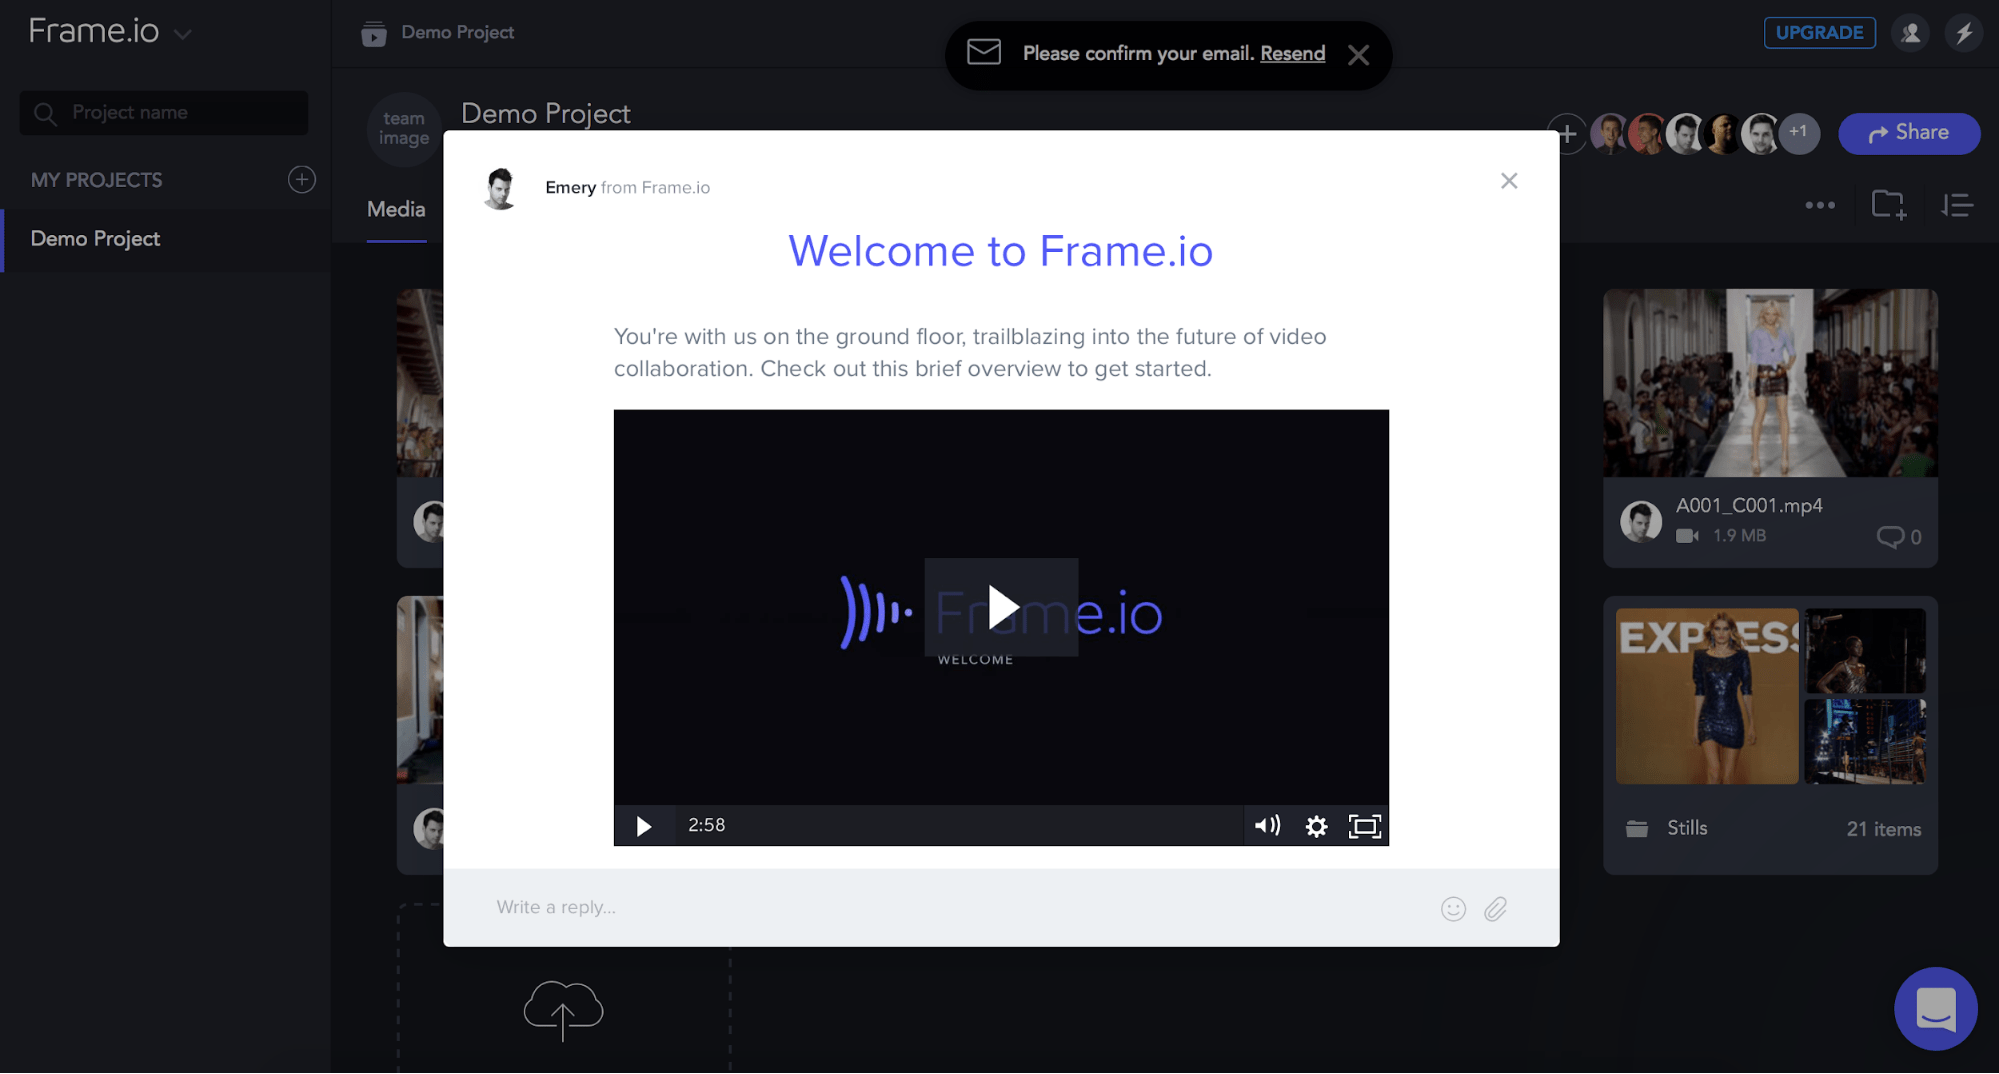Add a new project with plus icon
Image resolution: width=1999 pixels, height=1074 pixels.
tap(301, 179)
